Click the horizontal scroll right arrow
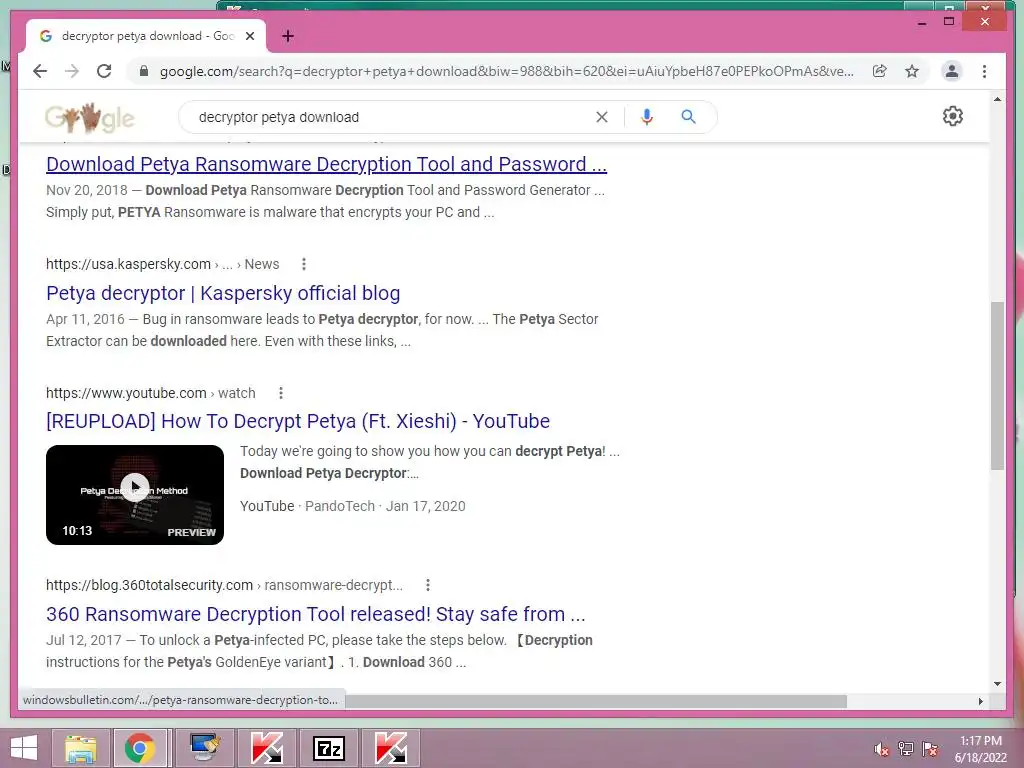 [980, 701]
